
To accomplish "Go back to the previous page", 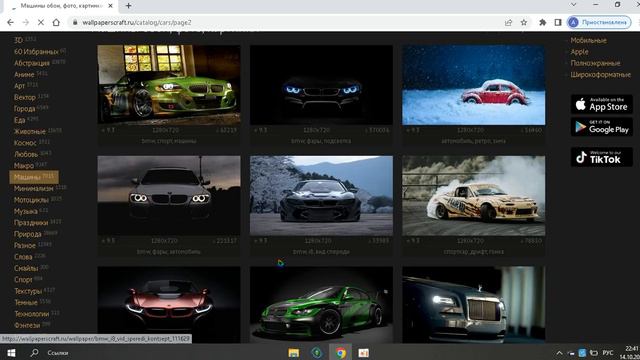I will (x=10, y=22).
